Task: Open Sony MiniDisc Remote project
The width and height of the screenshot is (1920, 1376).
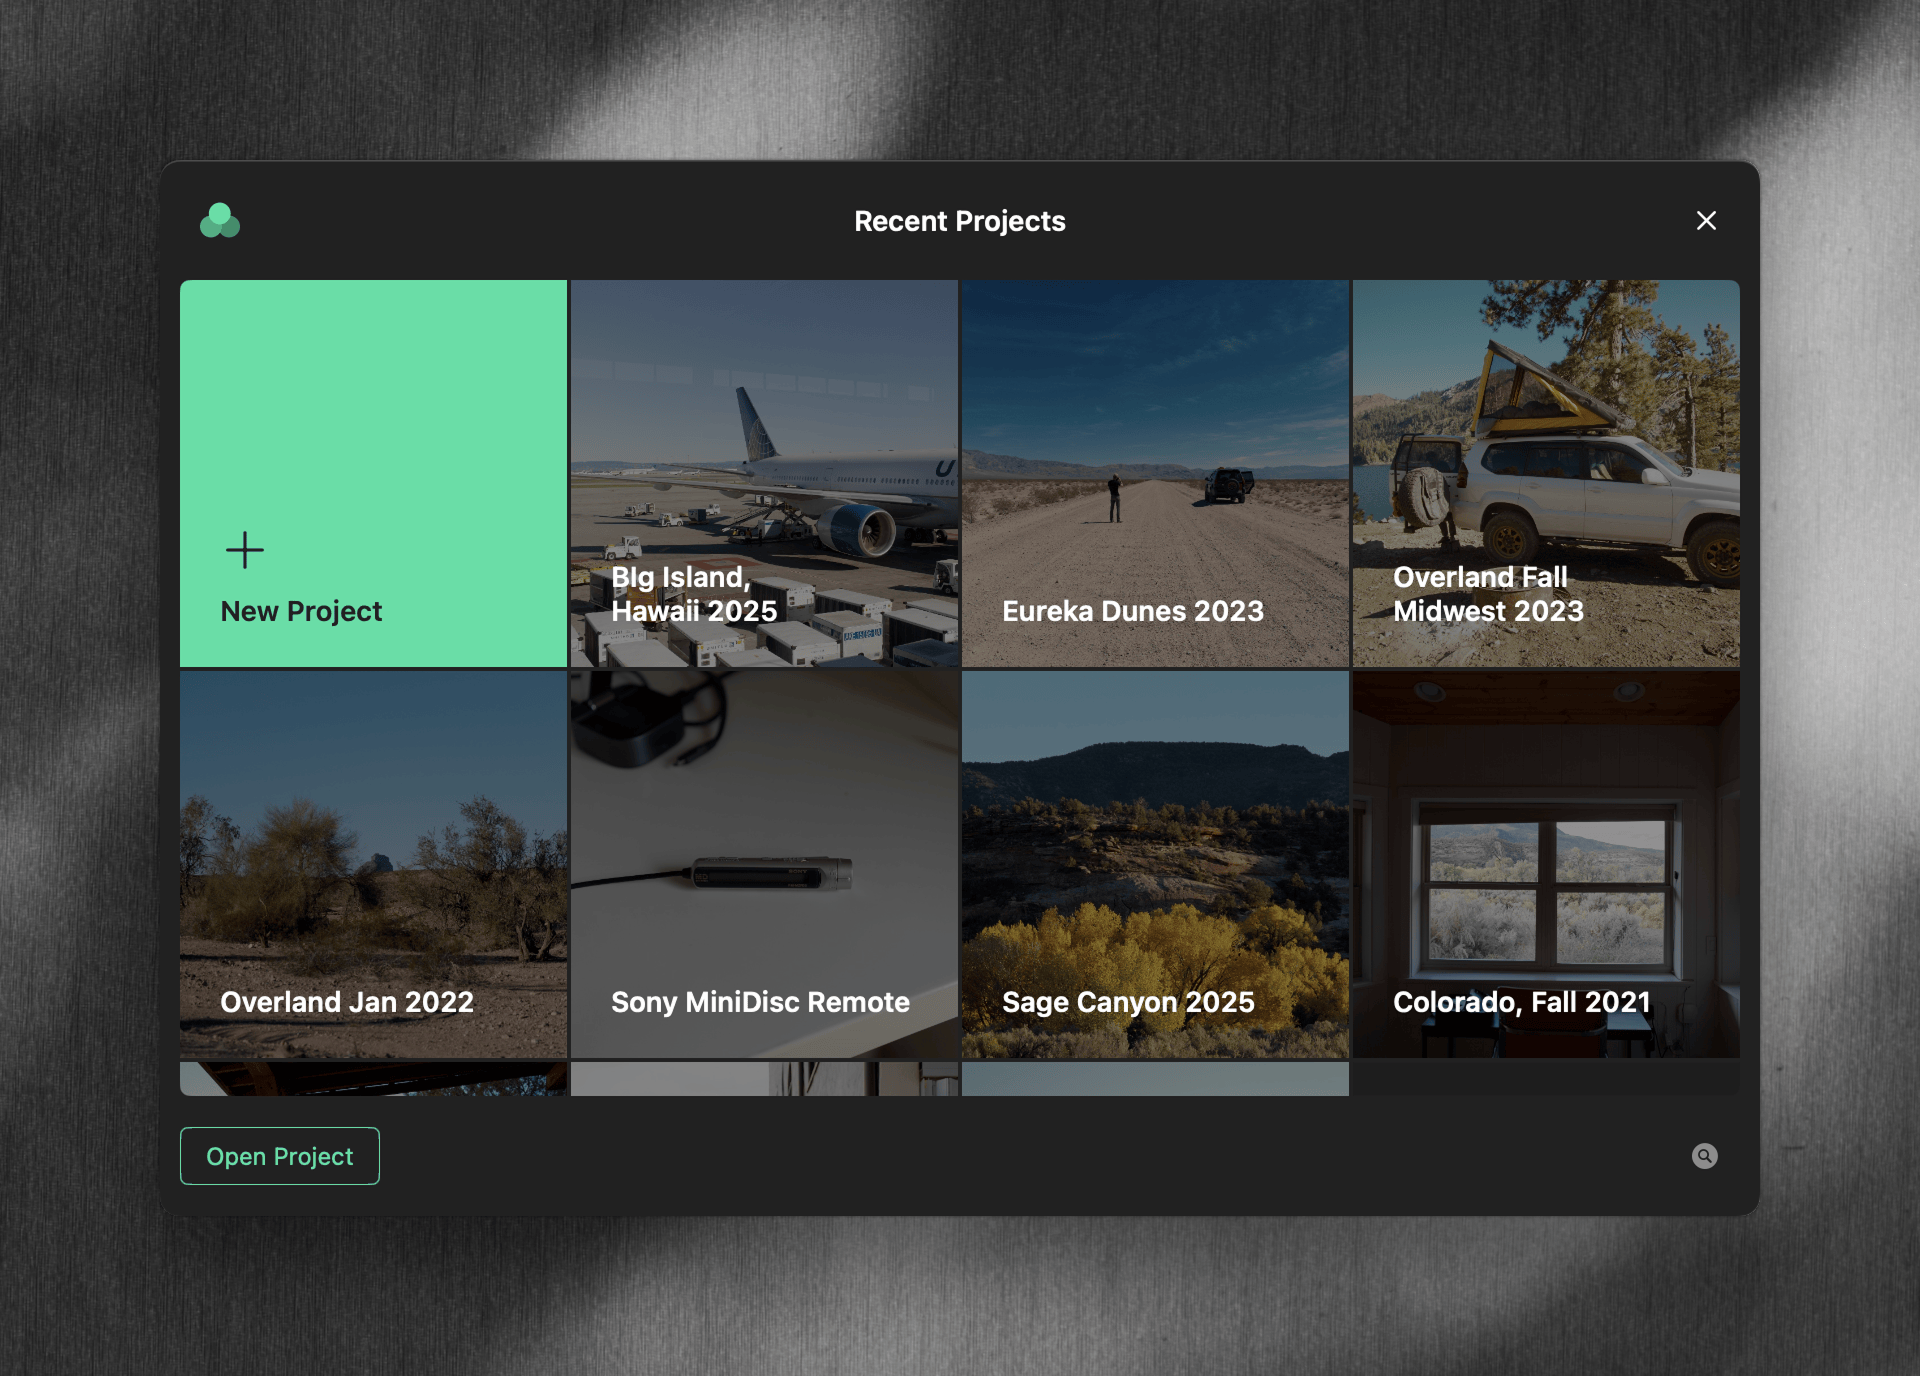Action: pyautogui.click(x=764, y=864)
